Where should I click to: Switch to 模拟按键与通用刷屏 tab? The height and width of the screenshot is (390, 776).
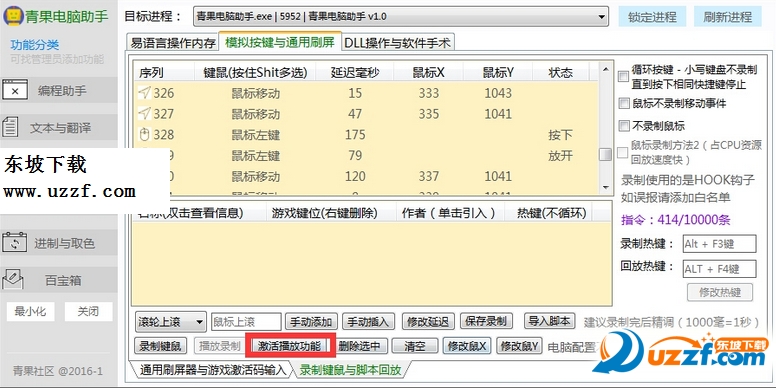point(280,42)
